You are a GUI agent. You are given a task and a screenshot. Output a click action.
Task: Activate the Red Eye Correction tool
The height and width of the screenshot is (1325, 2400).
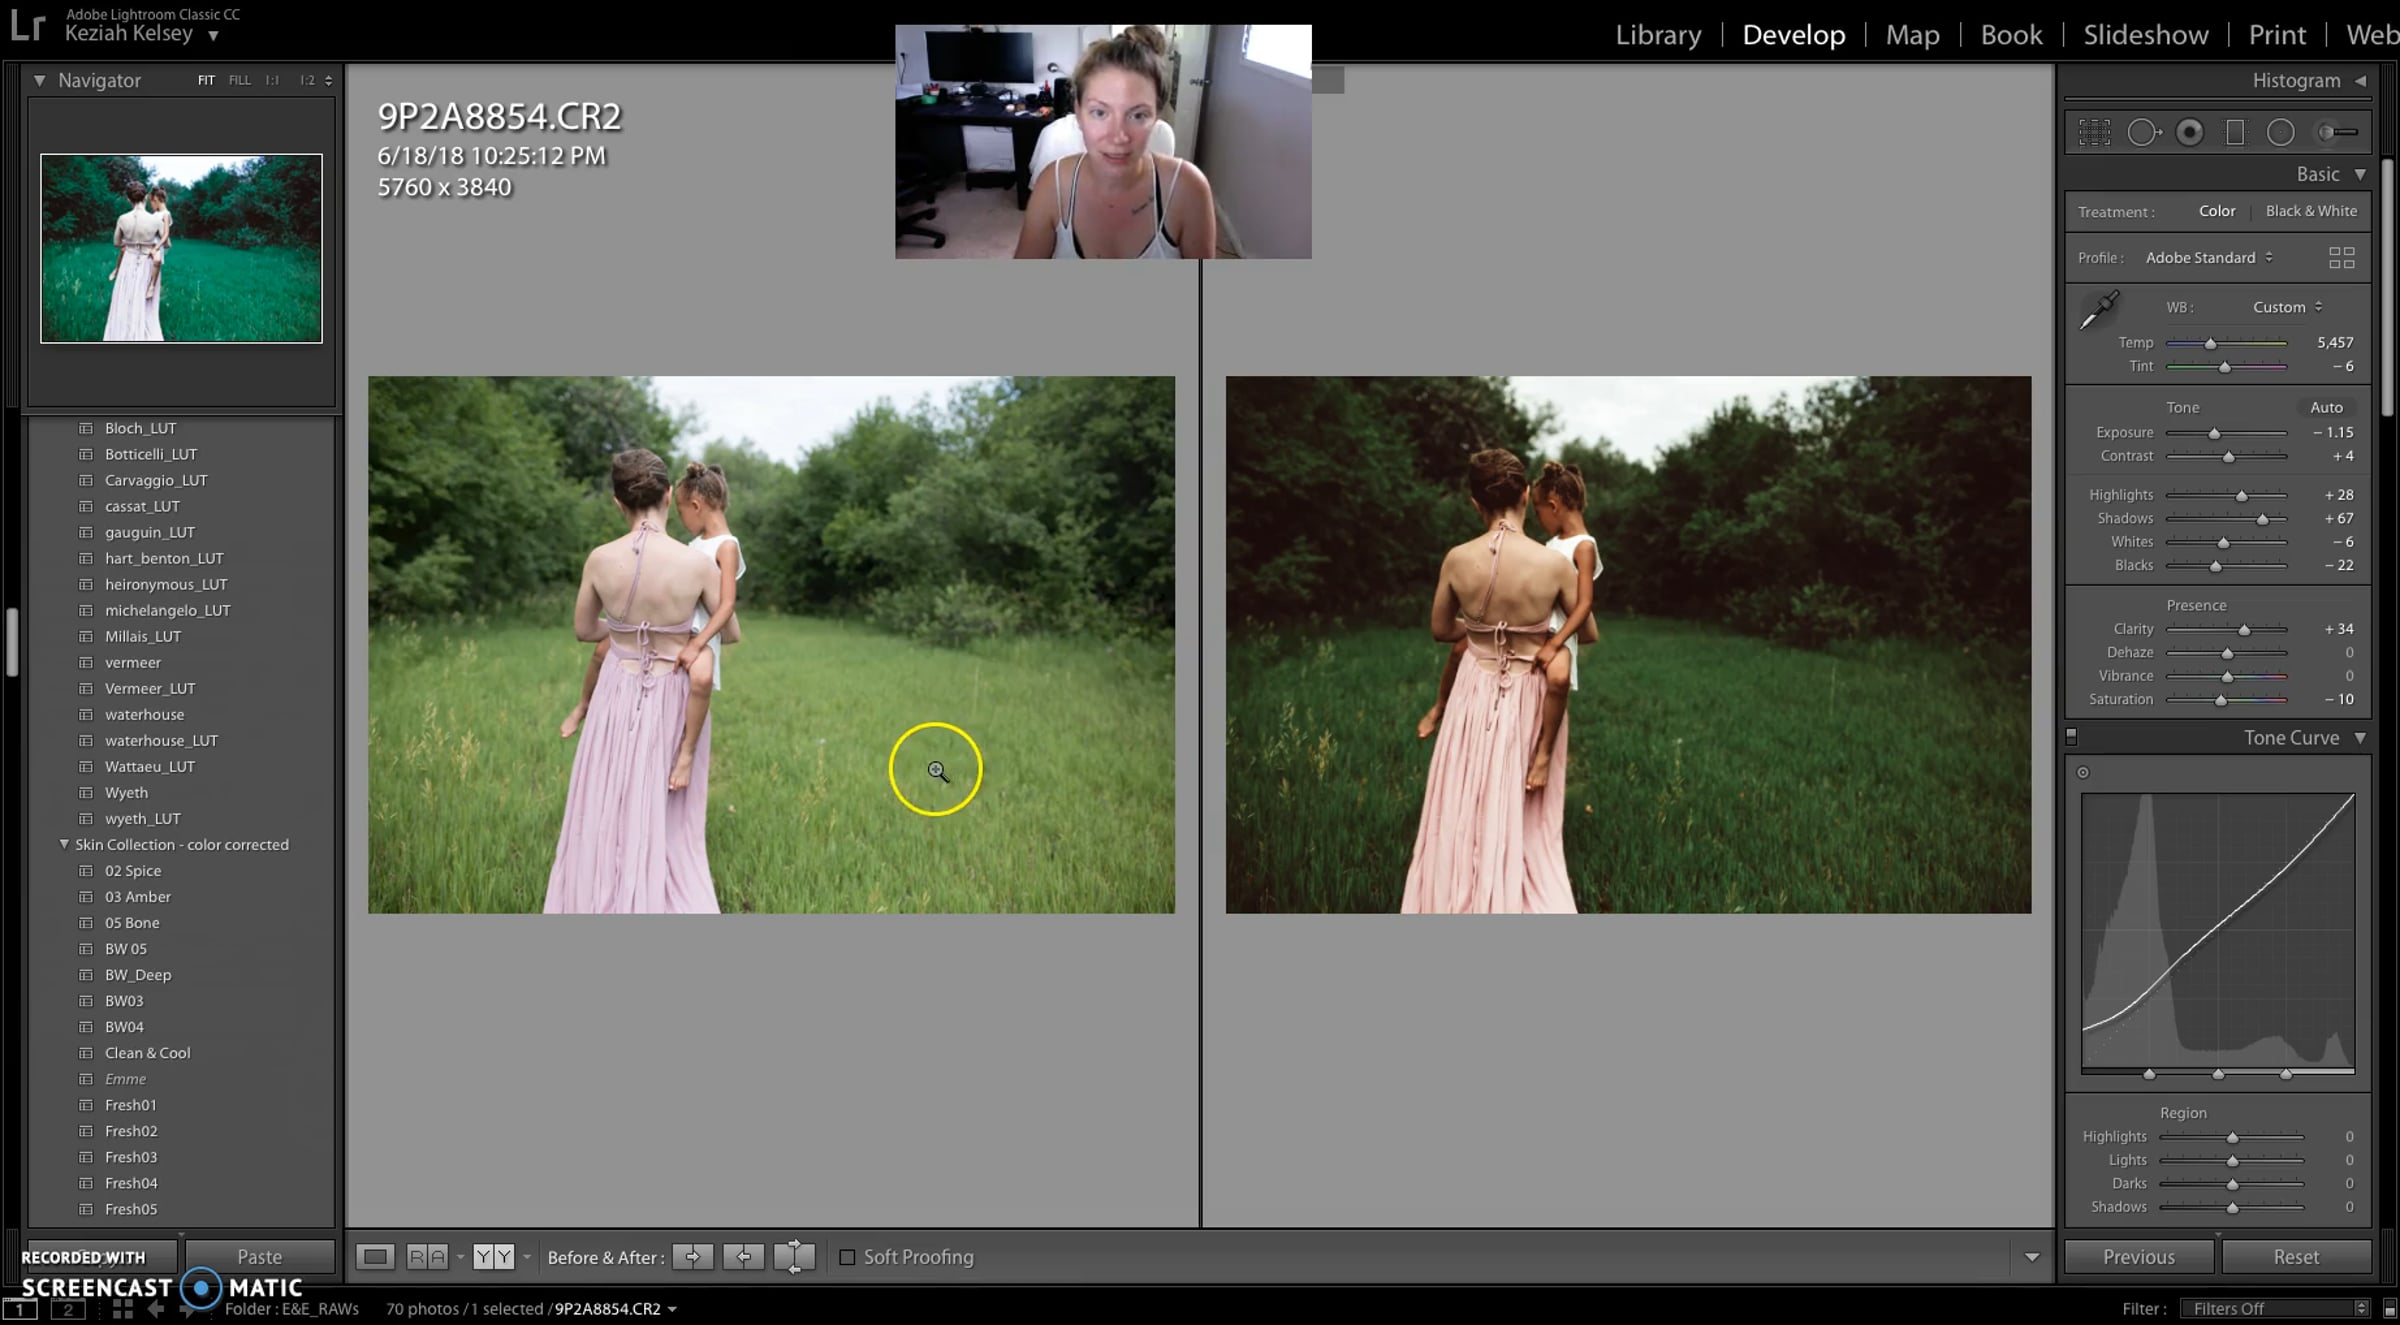coord(2189,132)
